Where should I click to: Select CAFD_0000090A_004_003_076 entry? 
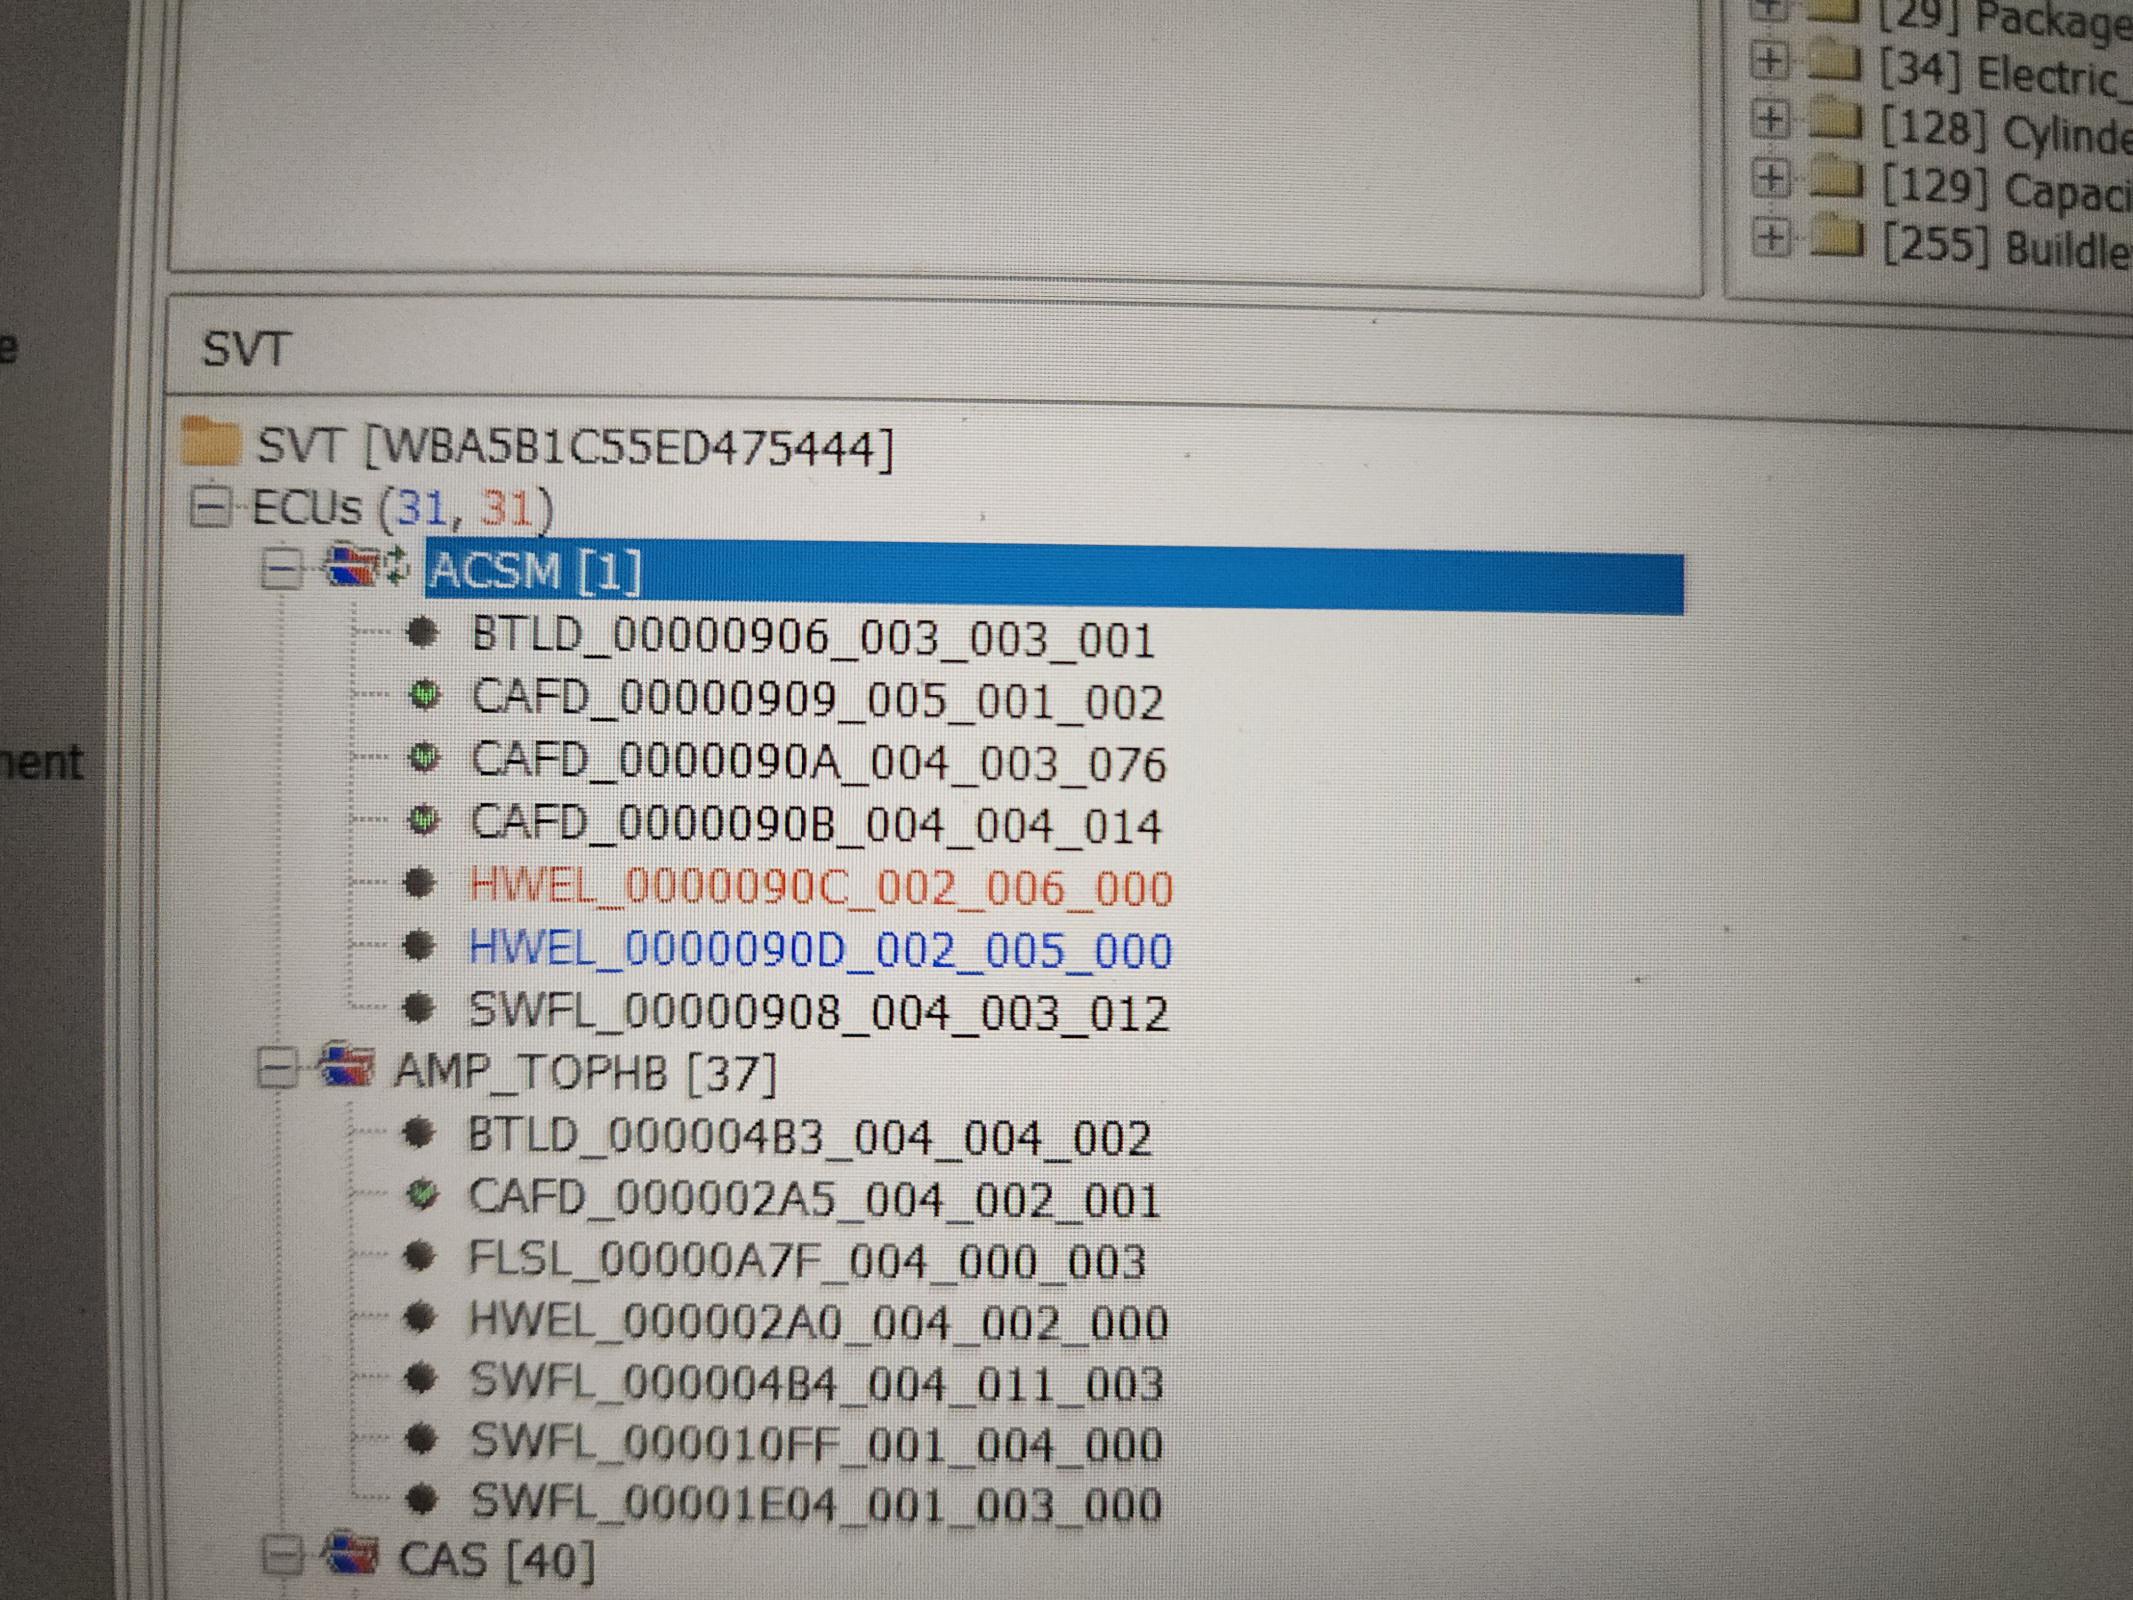pos(818,763)
